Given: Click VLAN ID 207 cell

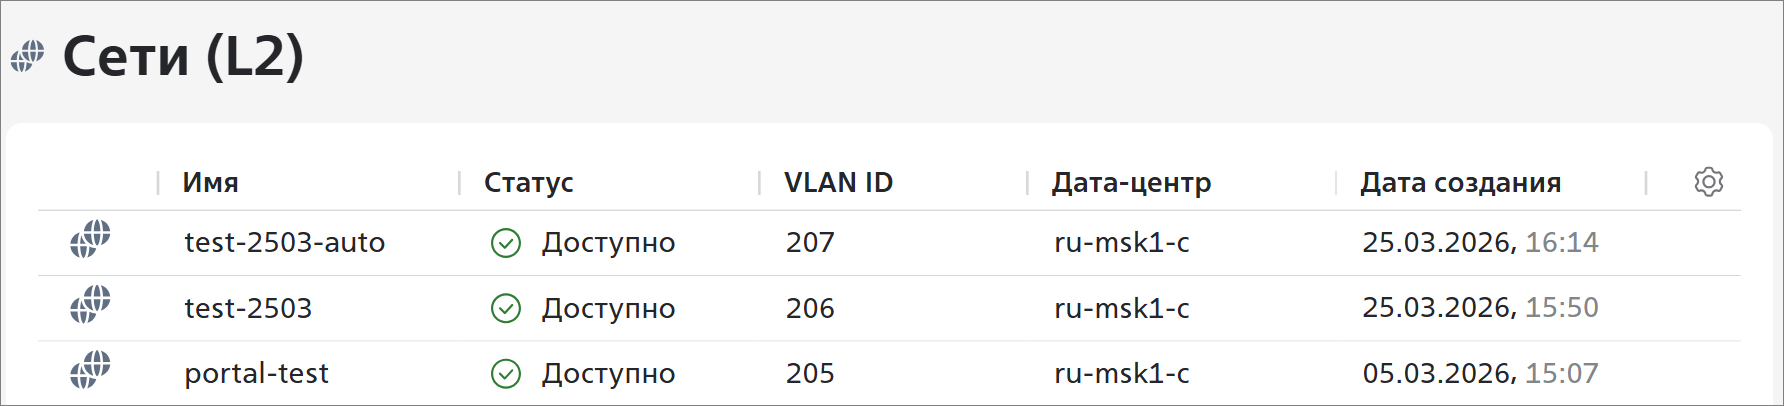Looking at the screenshot, I should pos(810,243).
